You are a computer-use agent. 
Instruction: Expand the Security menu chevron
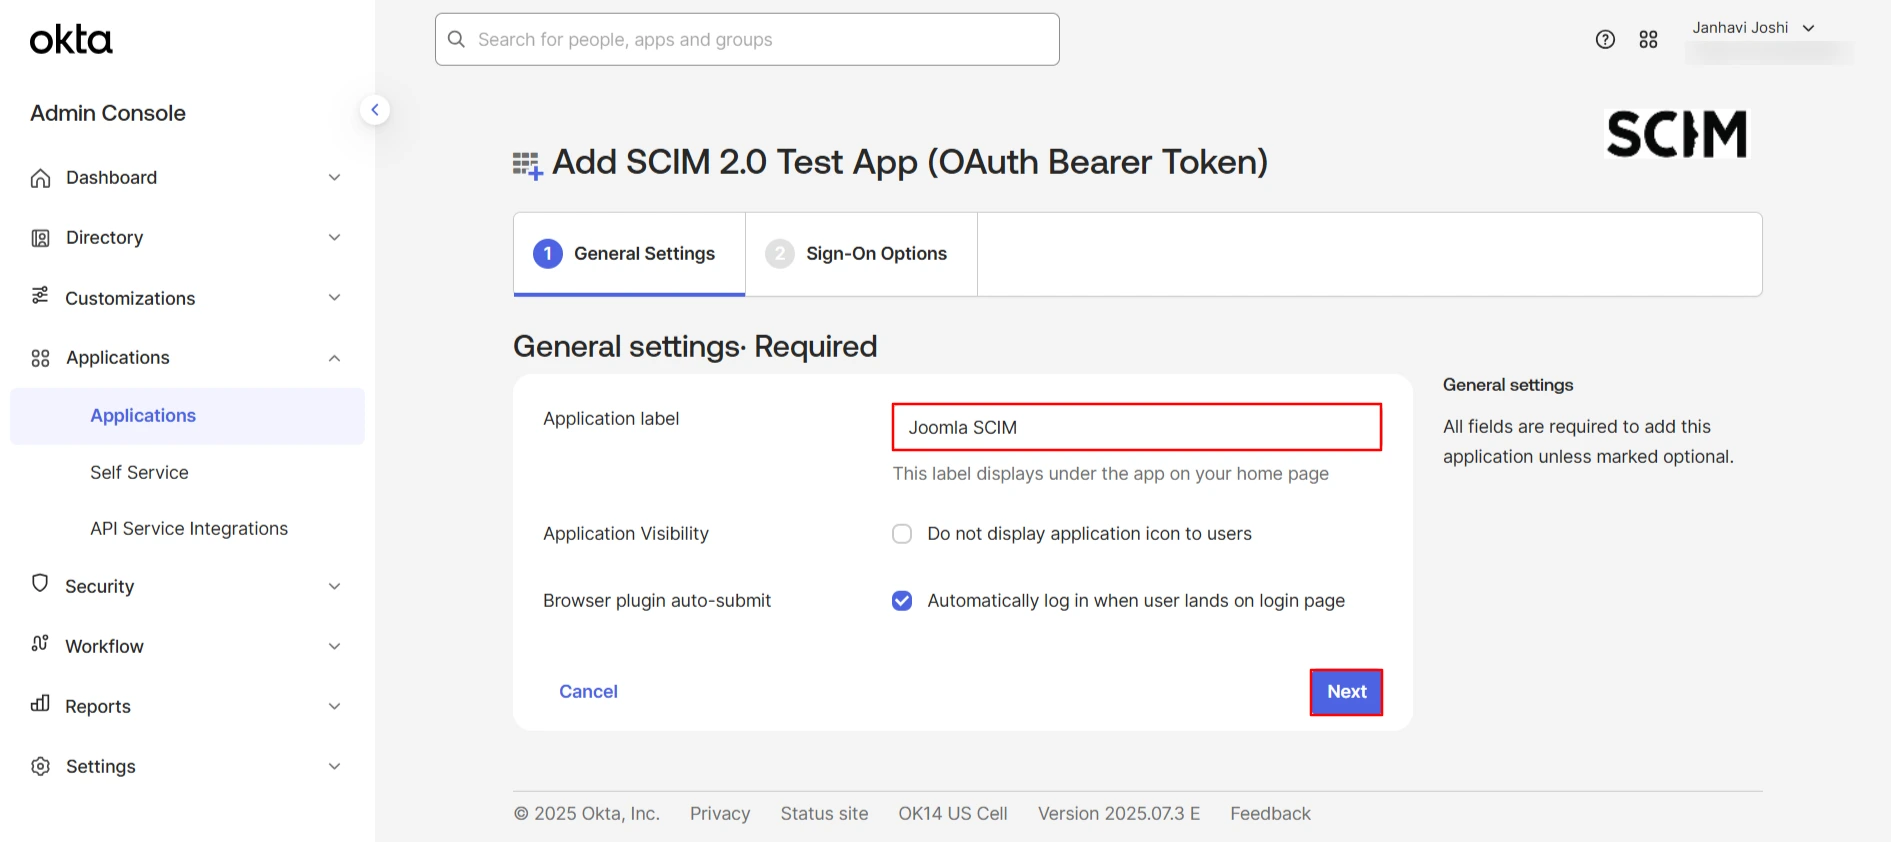(x=335, y=586)
